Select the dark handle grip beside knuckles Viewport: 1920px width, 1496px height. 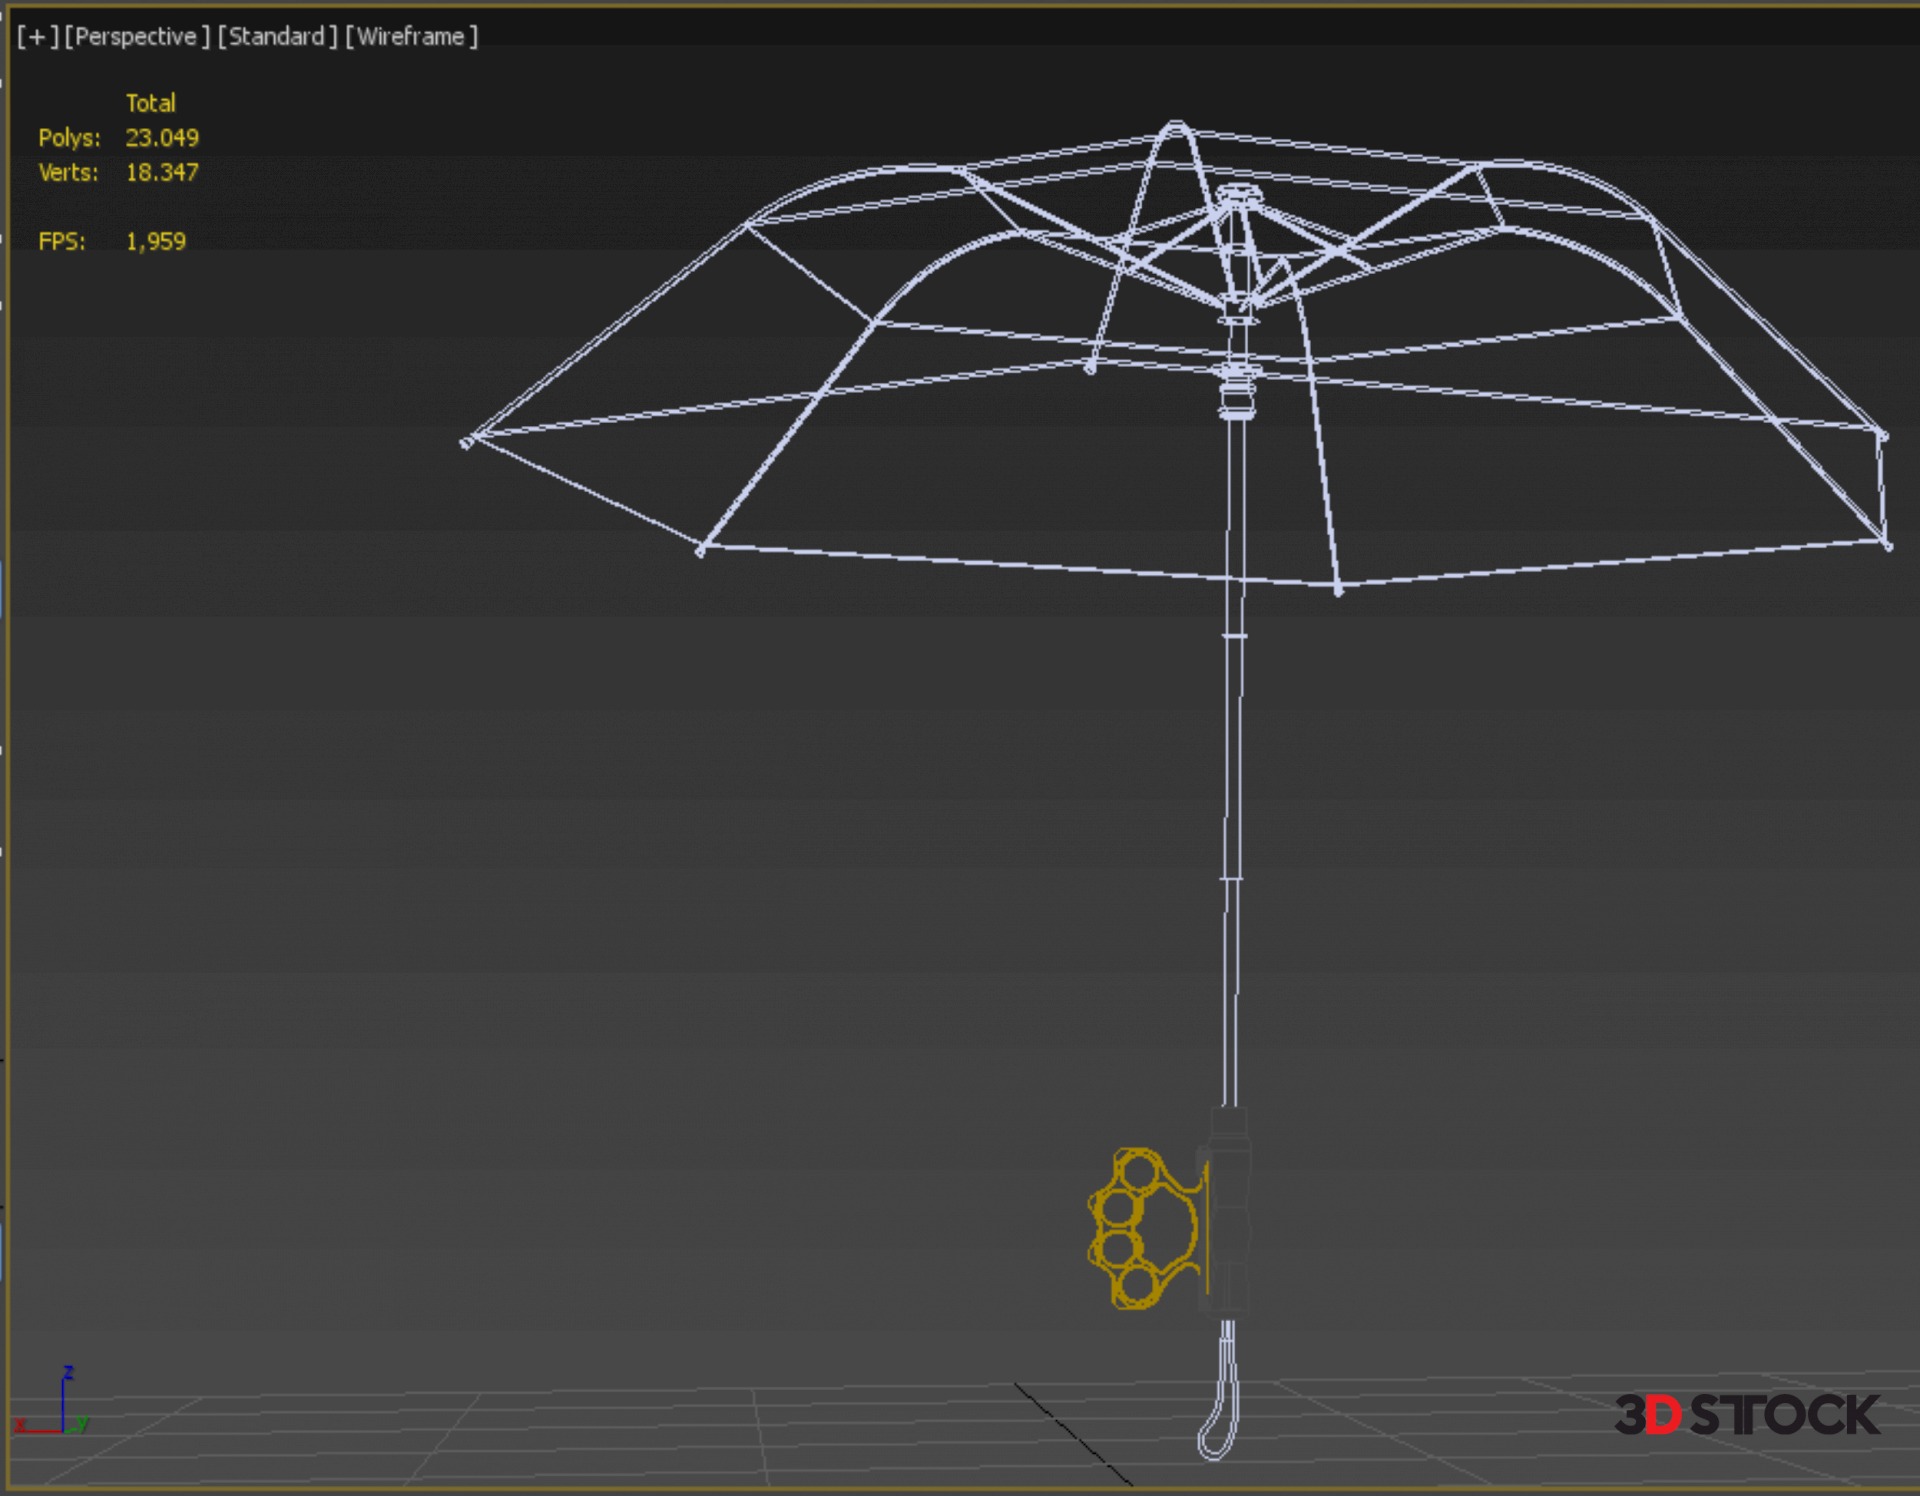tap(1230, 1215)
